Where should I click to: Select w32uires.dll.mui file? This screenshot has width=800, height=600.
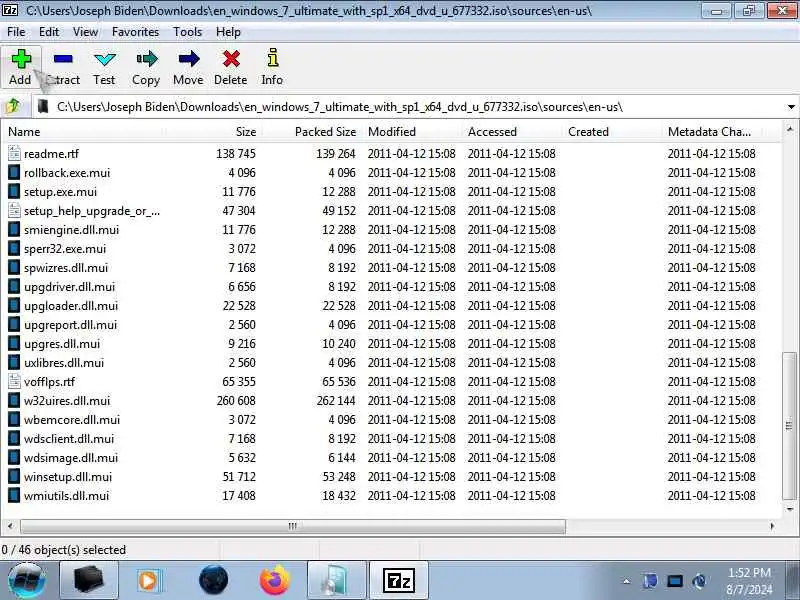67,401
